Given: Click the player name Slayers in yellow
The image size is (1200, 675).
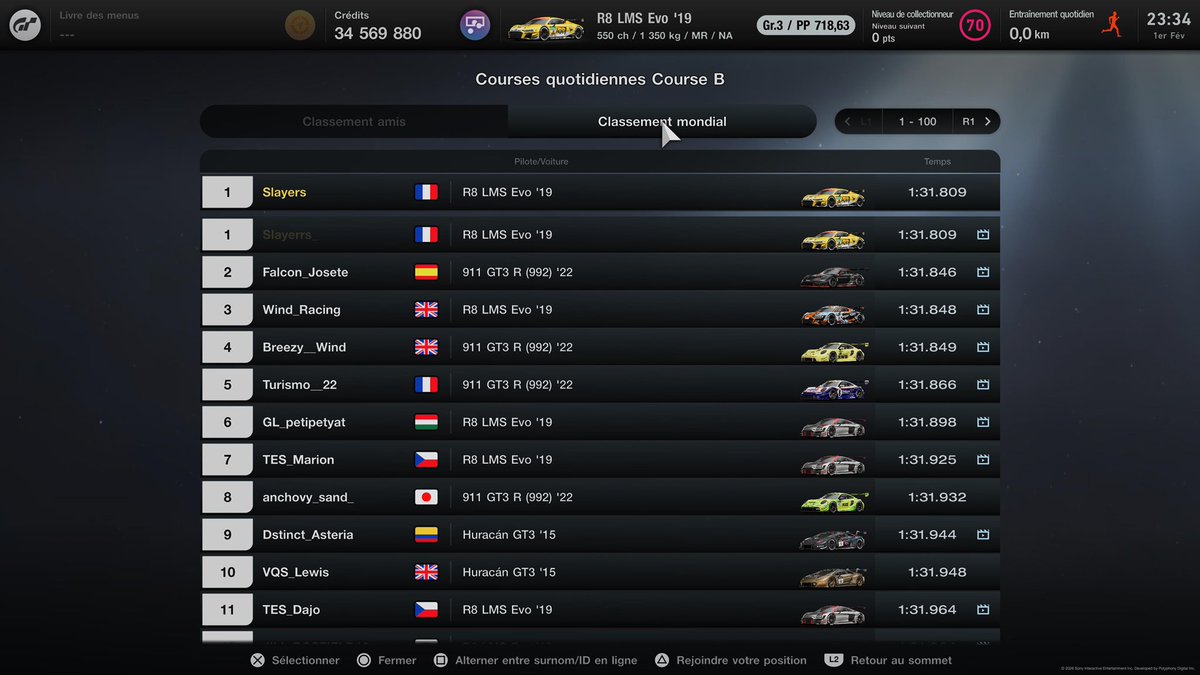Looking at the screenshot, I should 284,192.
